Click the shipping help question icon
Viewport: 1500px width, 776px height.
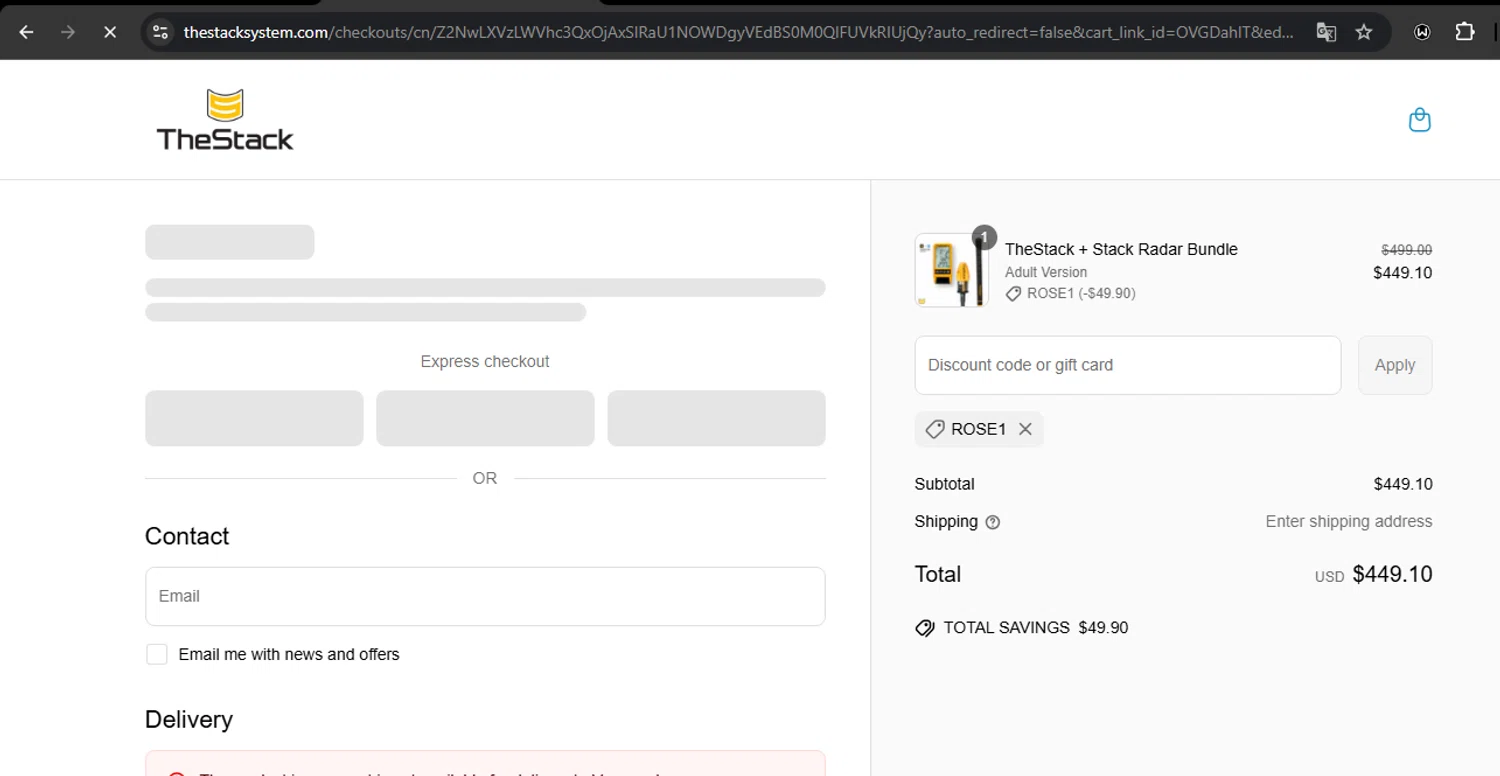pyautogui.click(x=992, y=522)
